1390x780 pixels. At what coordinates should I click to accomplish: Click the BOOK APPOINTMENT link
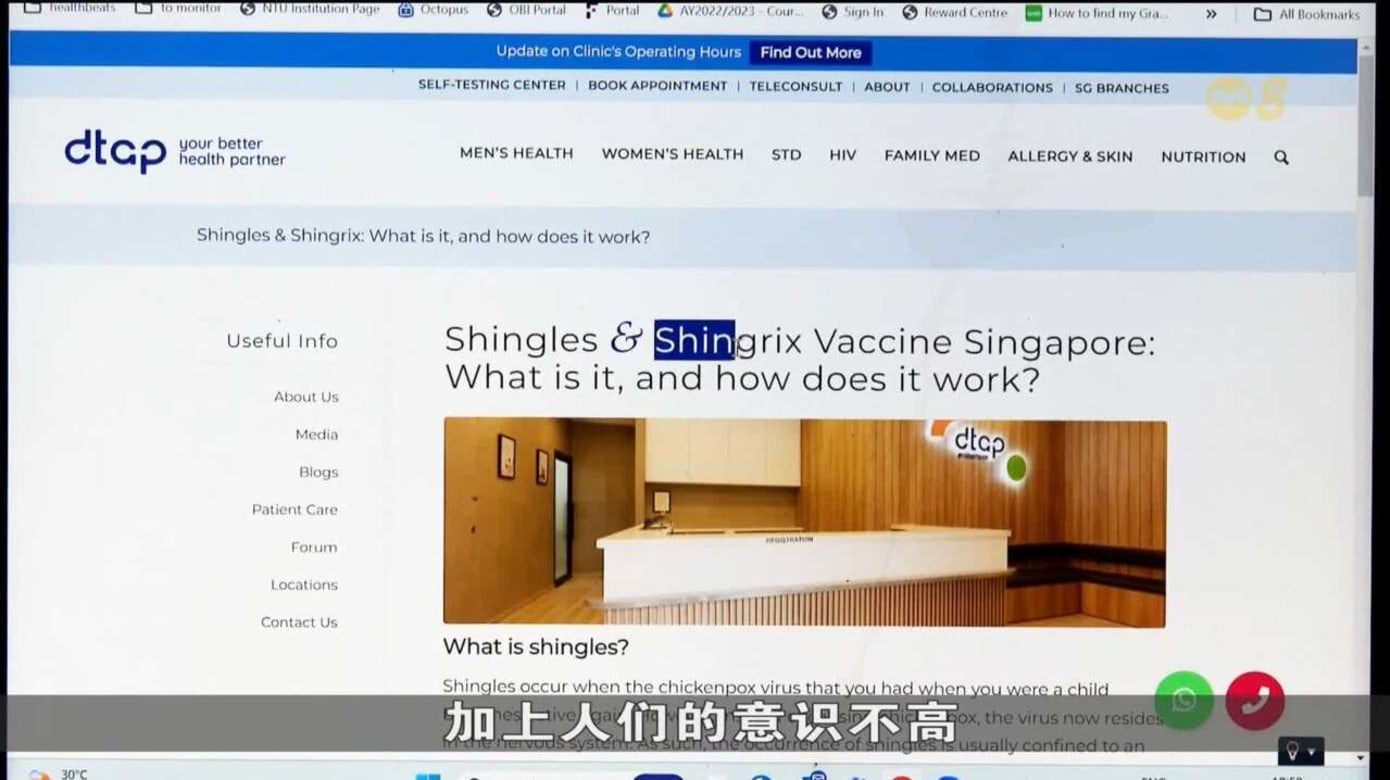[657, 86]
